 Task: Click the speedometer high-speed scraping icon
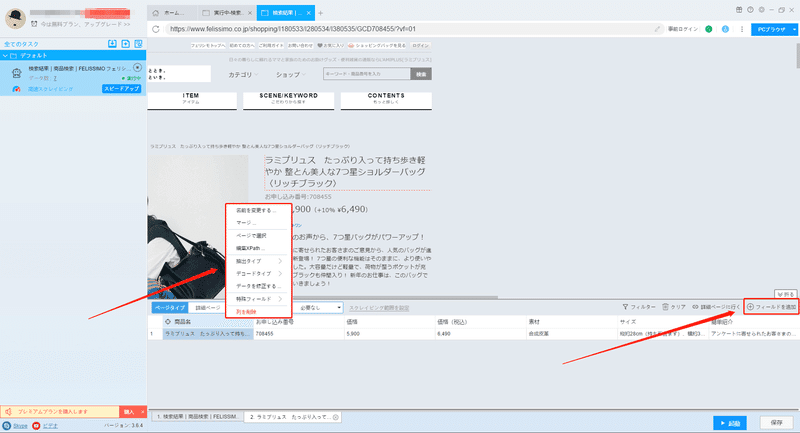tap(17, 89)
